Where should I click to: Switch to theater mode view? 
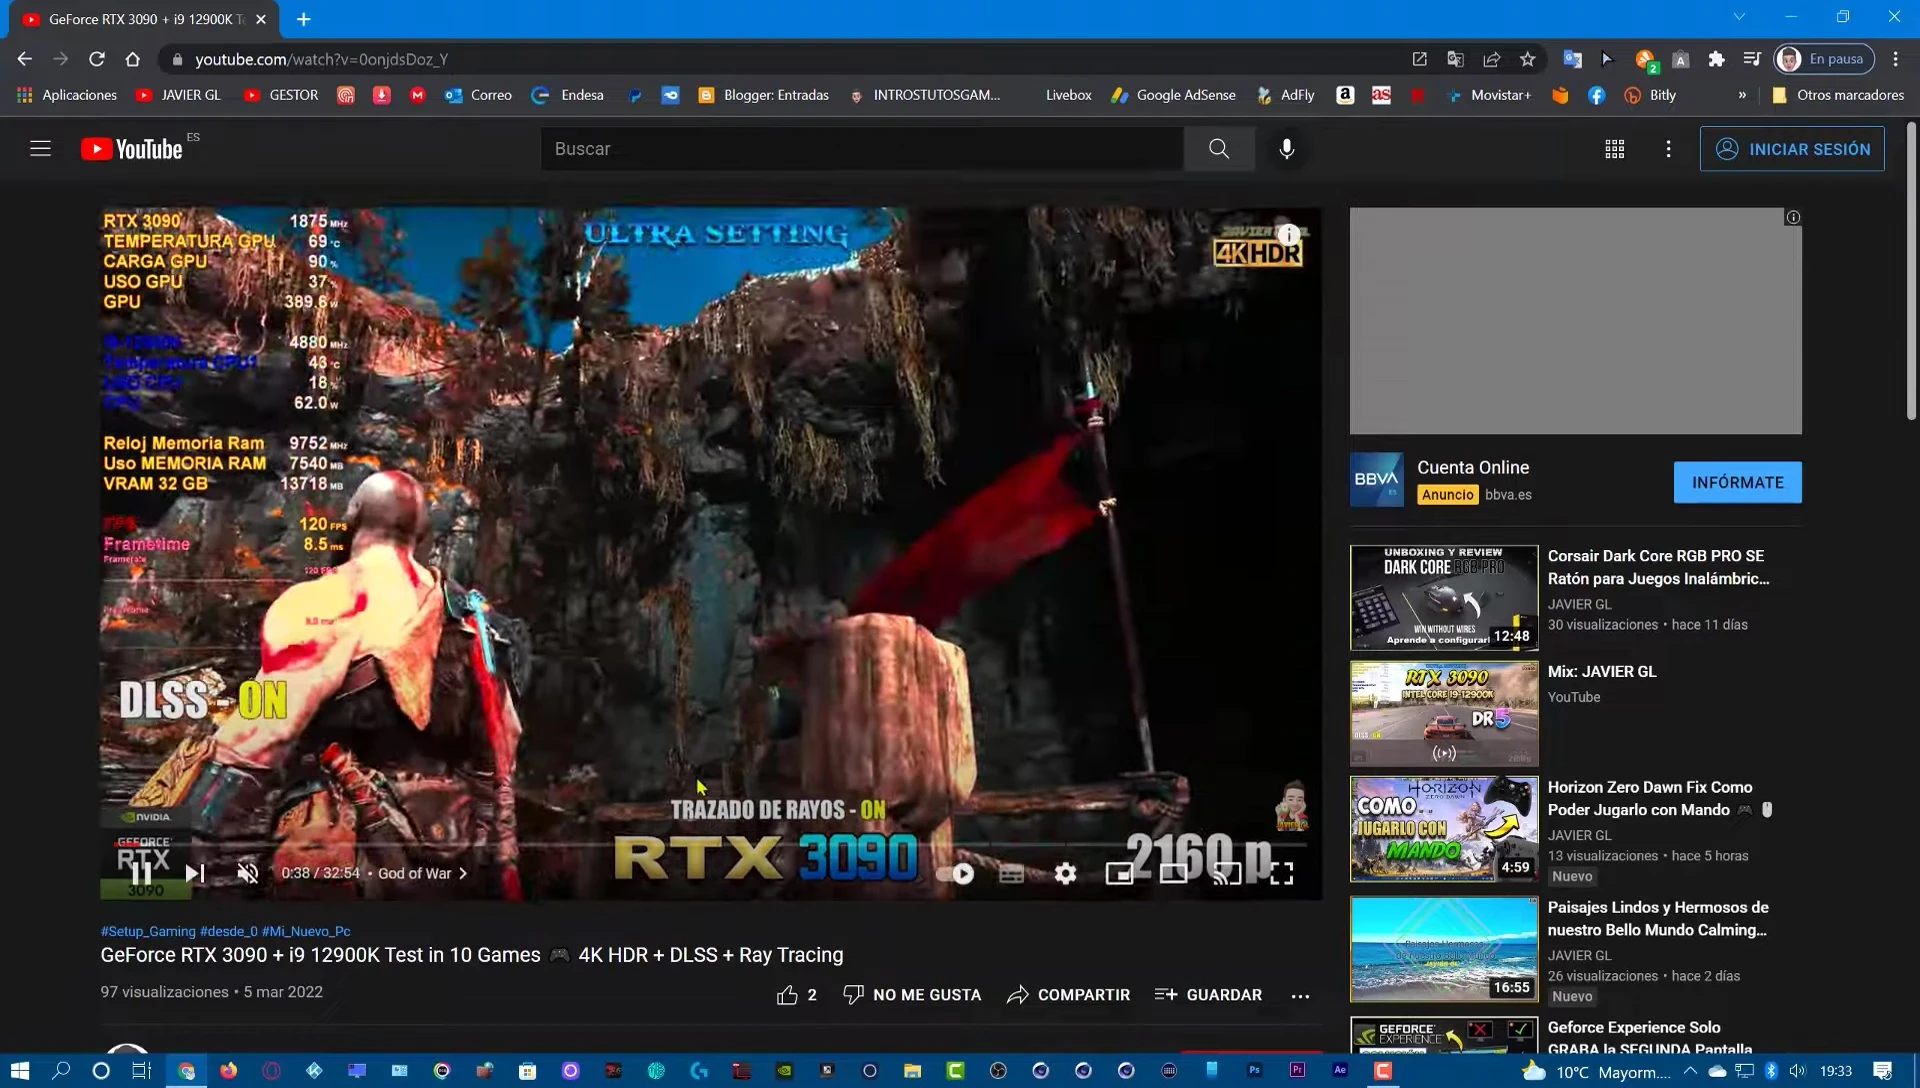(1173, 874)
